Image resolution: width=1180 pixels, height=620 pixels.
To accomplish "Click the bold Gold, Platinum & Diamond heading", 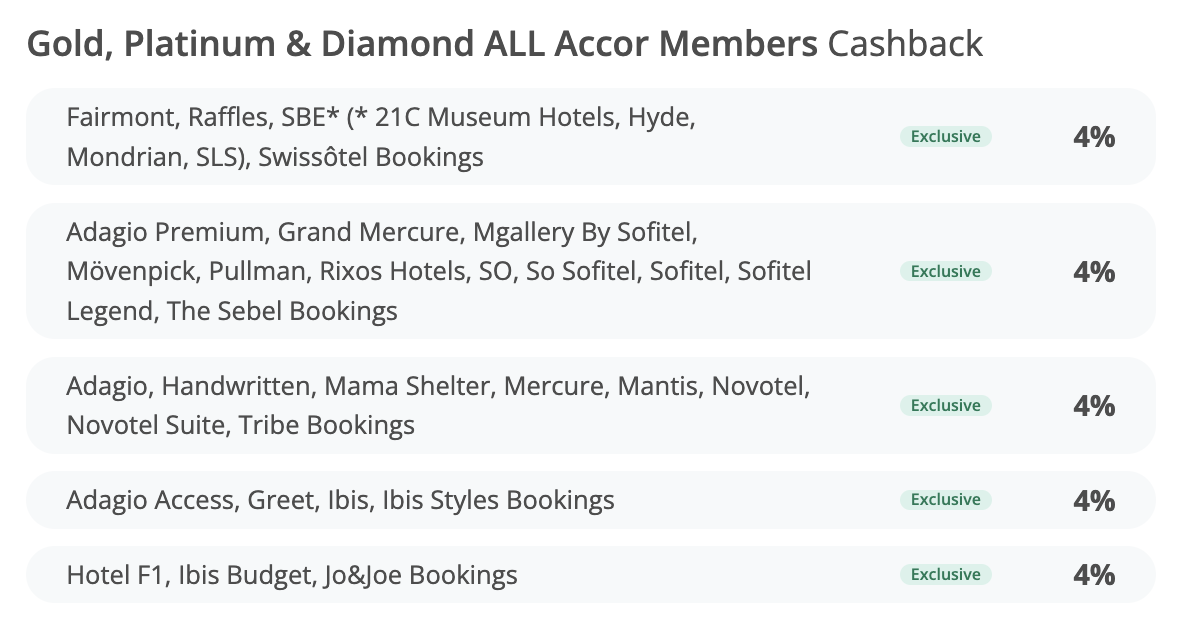I will tap(421, 44).
